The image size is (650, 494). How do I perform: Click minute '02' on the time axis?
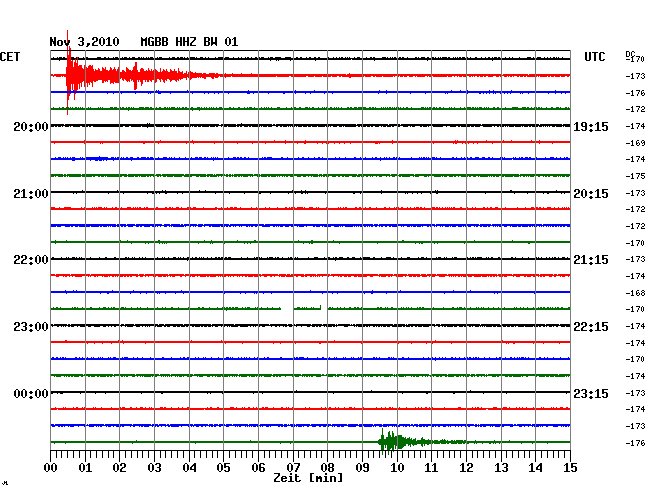click(x=119, y=467)
